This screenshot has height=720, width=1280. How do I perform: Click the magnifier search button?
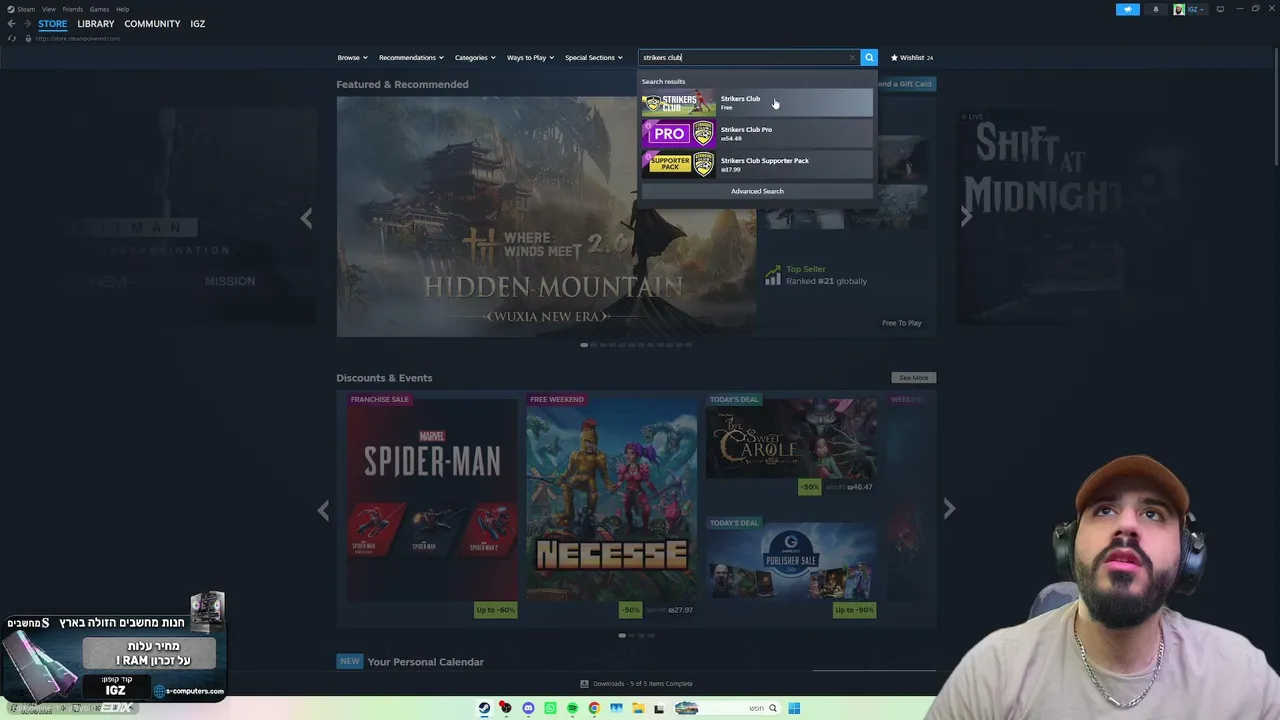(x=869, y=58)
